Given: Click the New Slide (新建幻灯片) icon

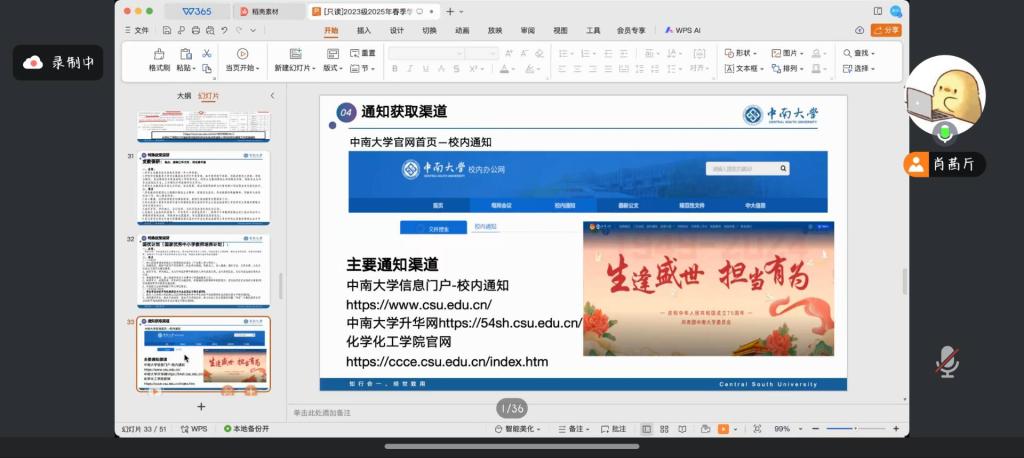Looking at the screenshot, I should tap(295, 54).
